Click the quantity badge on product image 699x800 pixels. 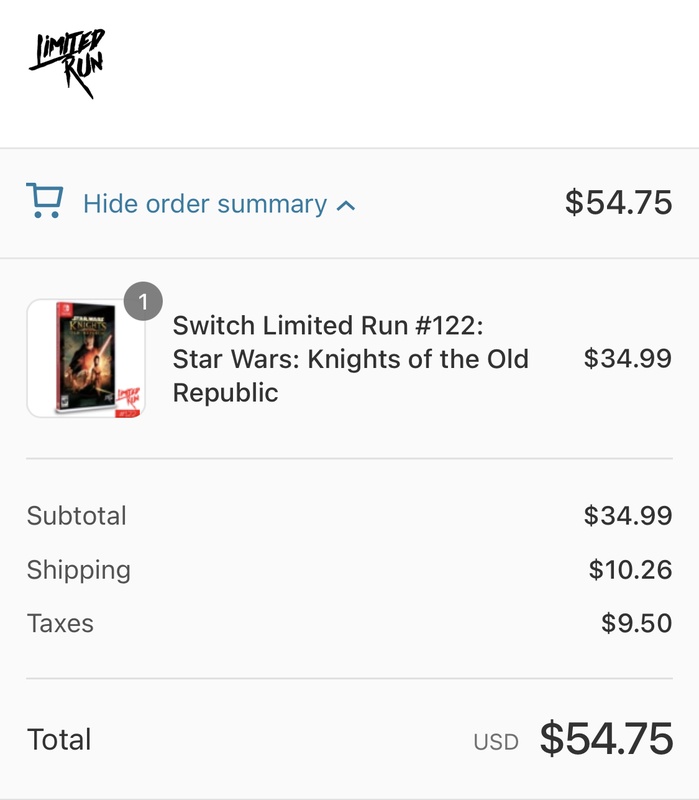(x=144, y=301)
